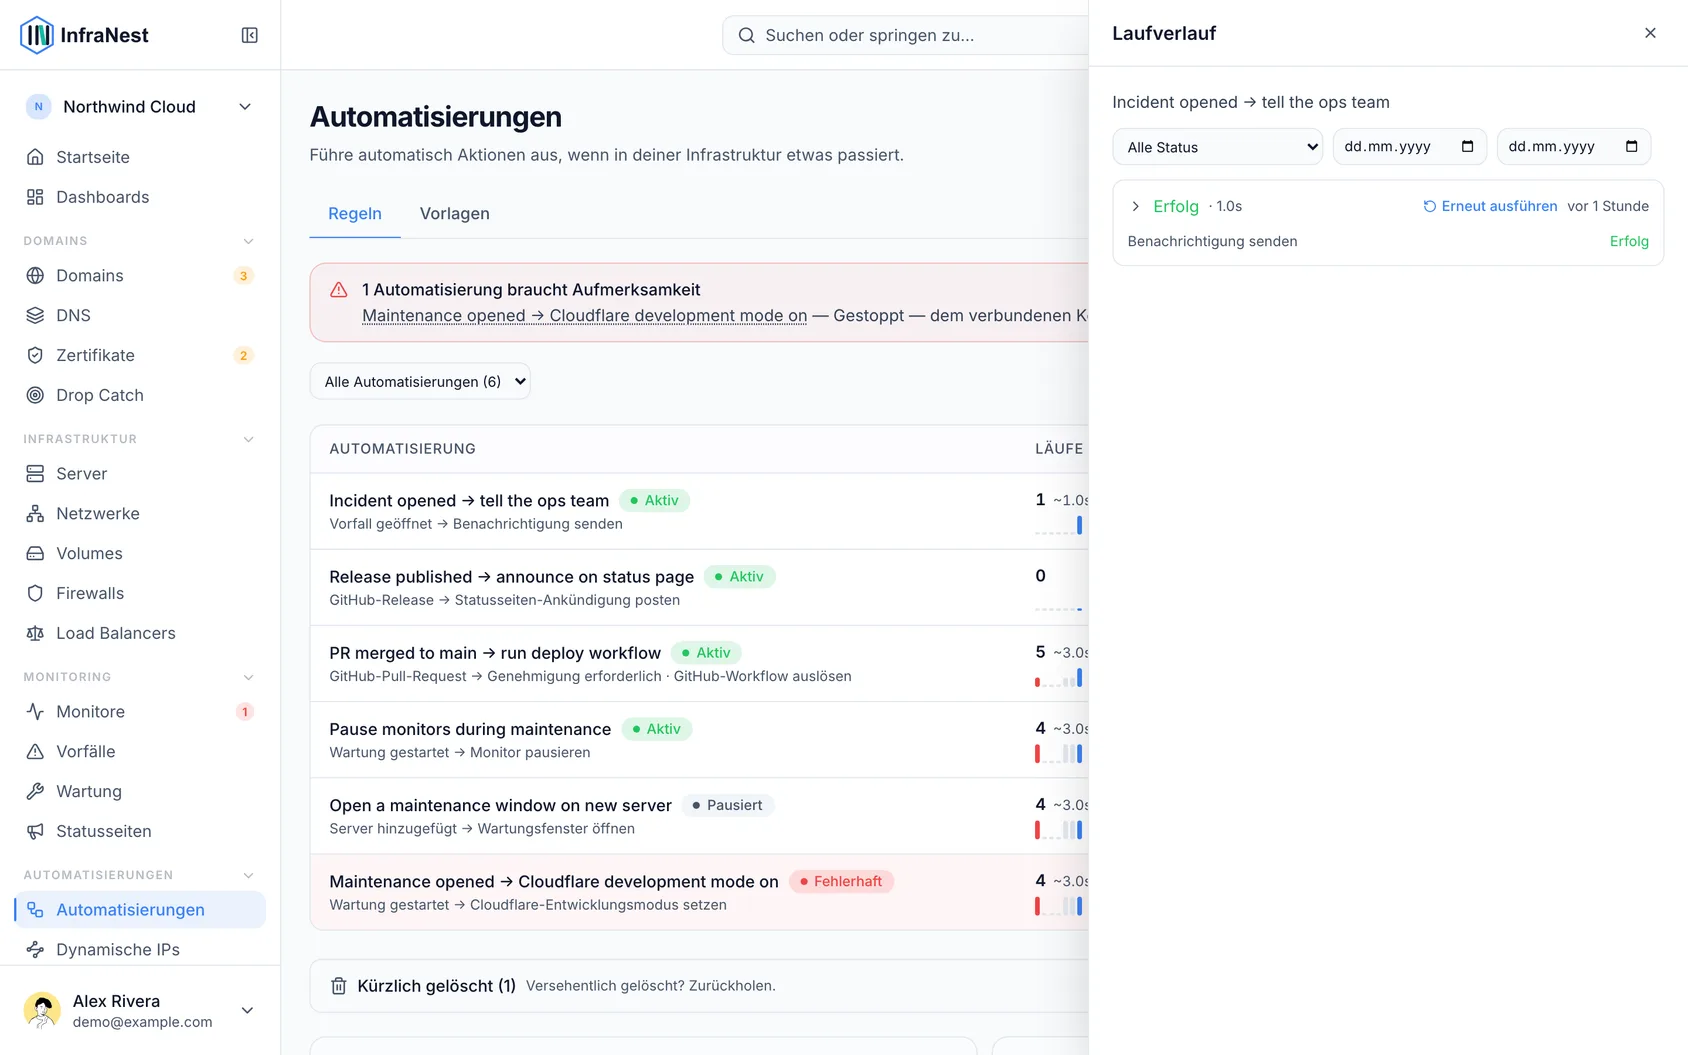Click the Statusseiten megaphone icon

[35, 831]
